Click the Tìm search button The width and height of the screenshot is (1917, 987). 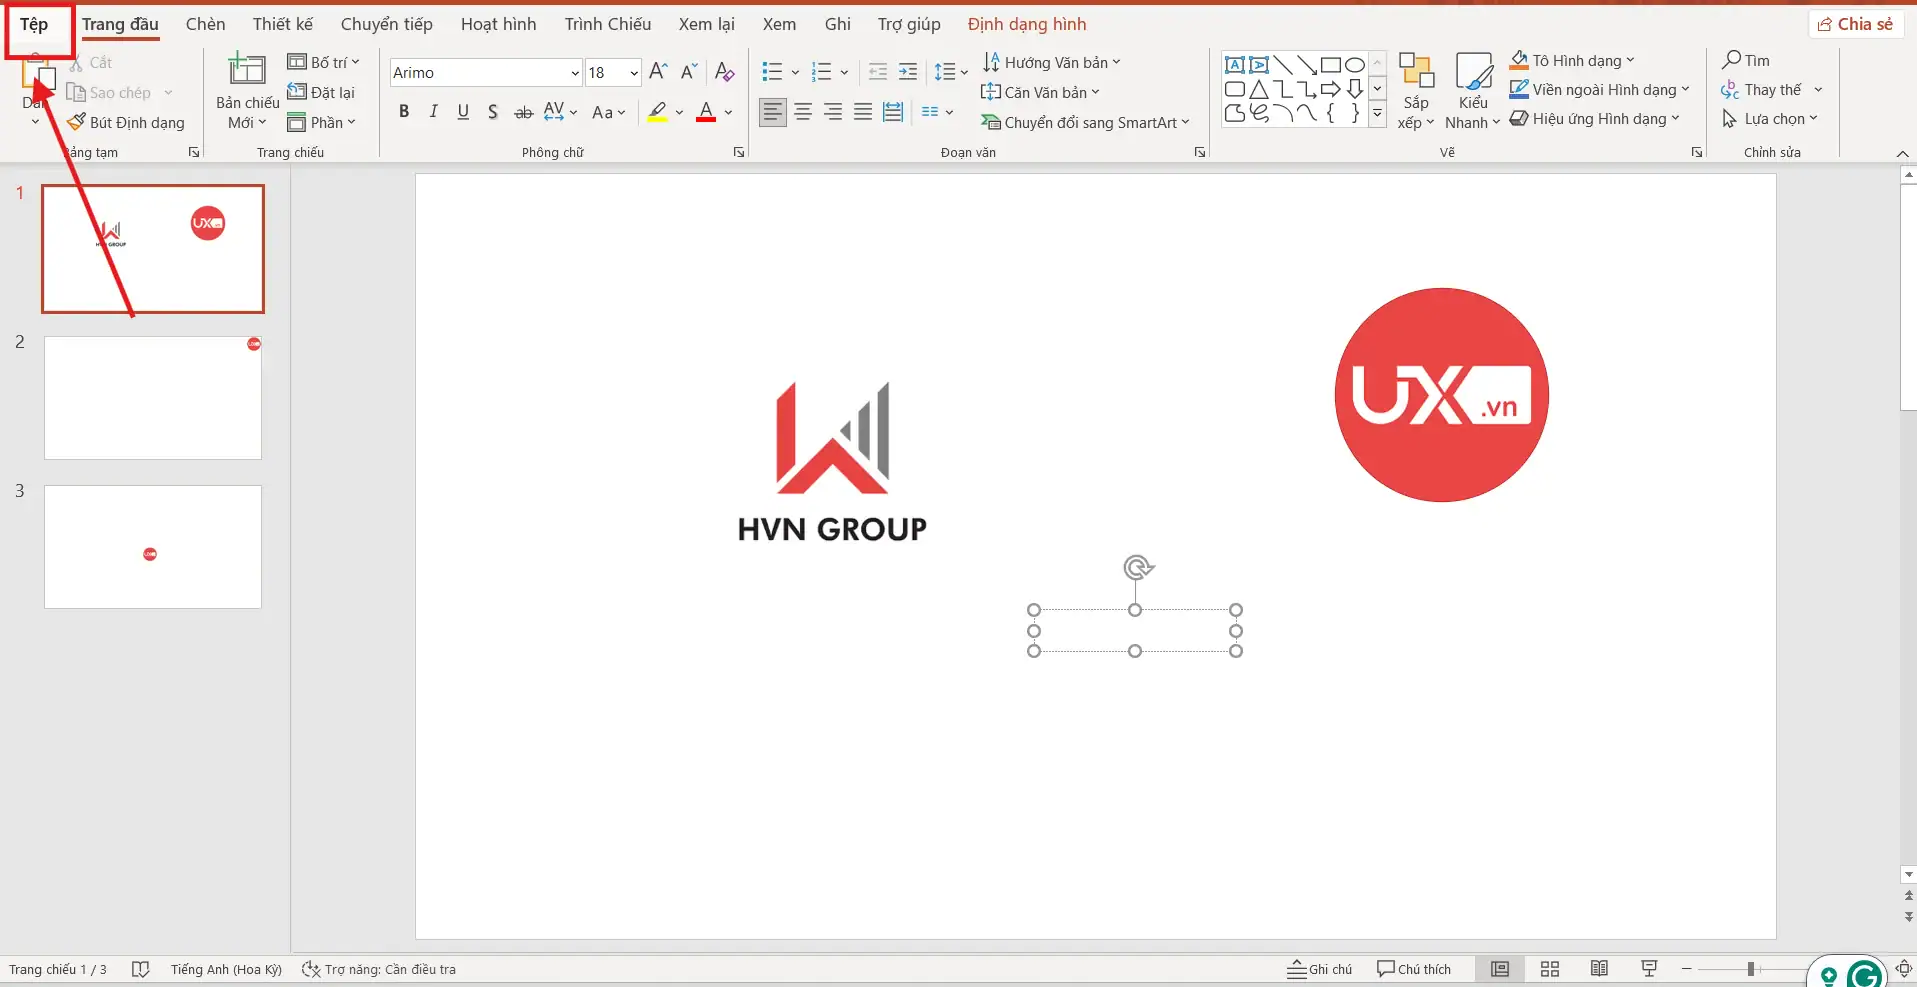[1746, 60]
